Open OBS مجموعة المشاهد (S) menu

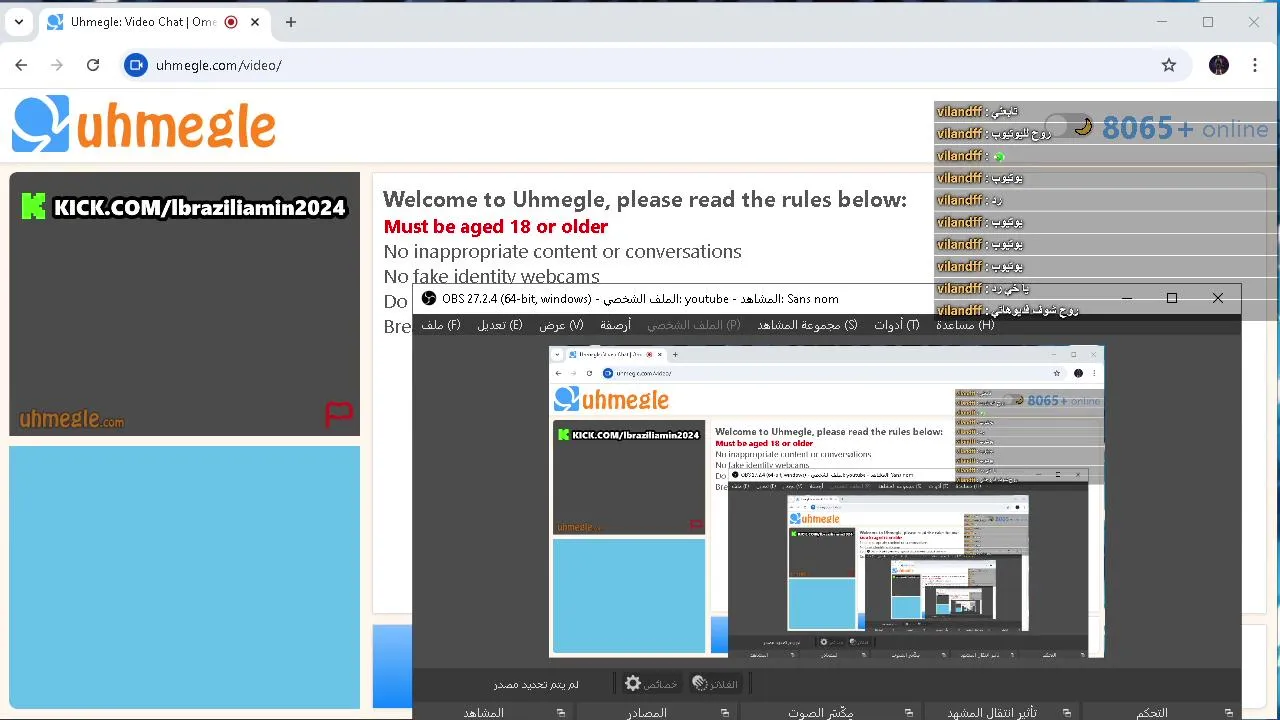807,325
